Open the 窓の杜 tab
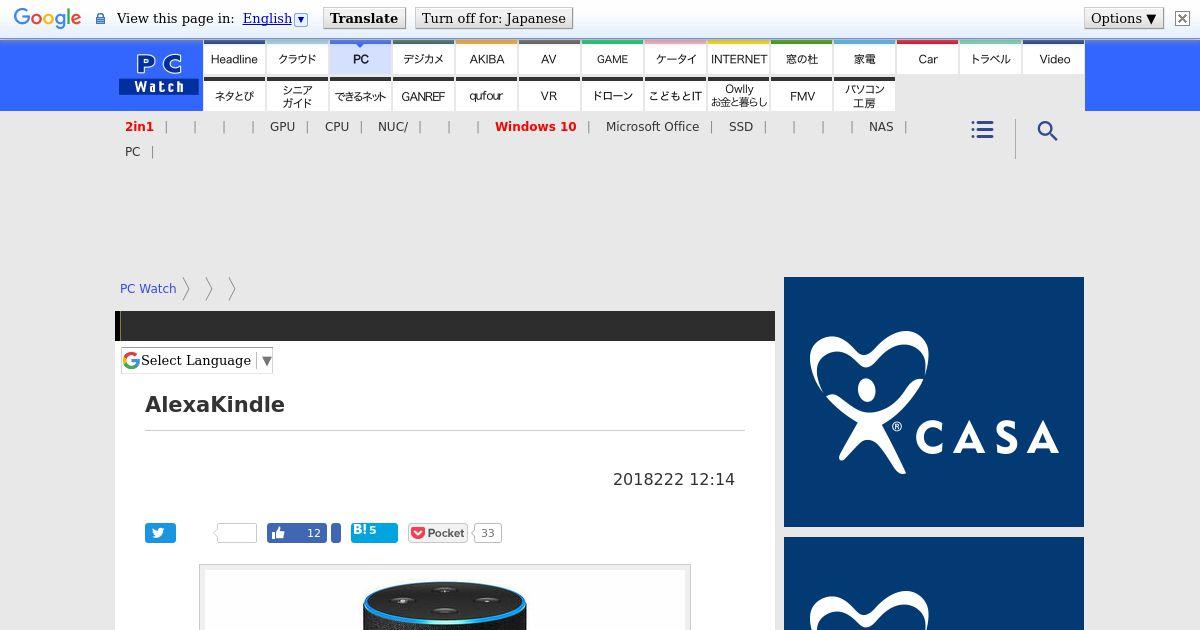The width and height of the screenshot is (1200, 630). pyautogui.click(x=802, y=58)
